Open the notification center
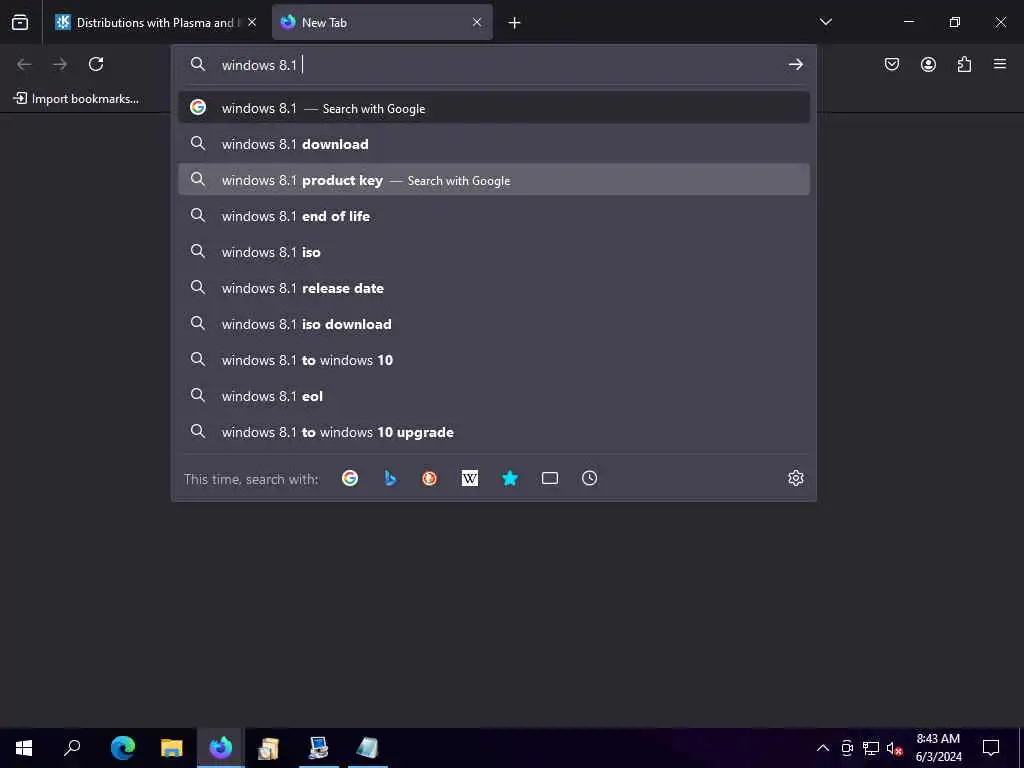This screenshot has width=1024, height=768. click(991, 748)
